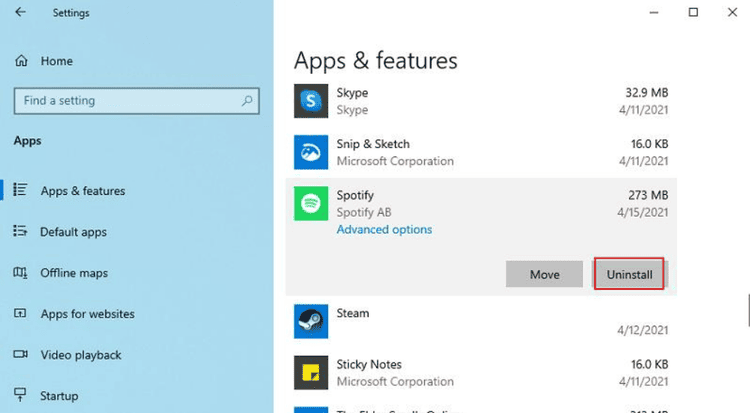Maximize the Settings window

pos(693,12)
